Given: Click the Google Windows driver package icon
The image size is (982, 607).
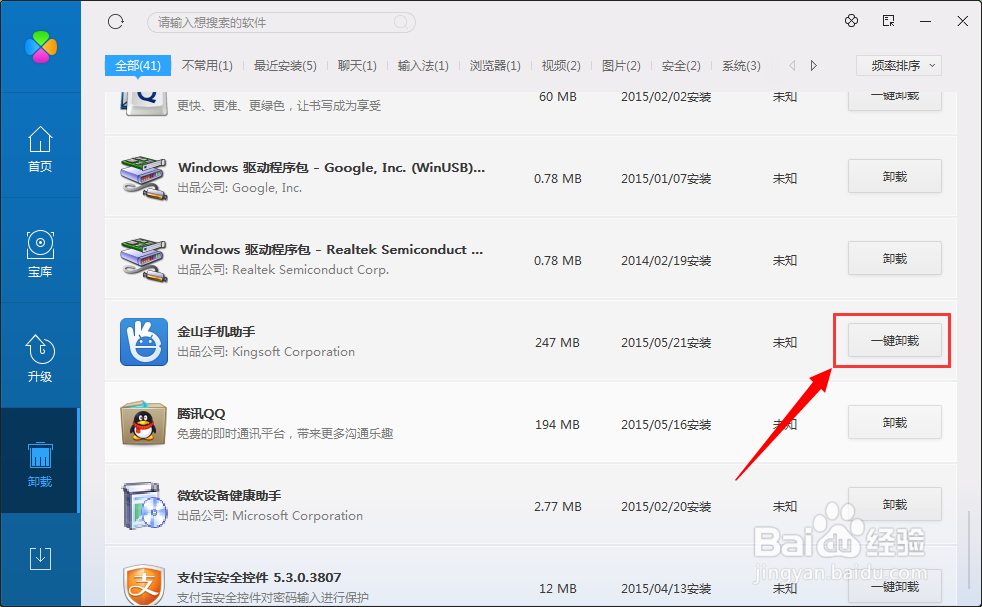Looking at the screenshot, I should click(143, 176).
